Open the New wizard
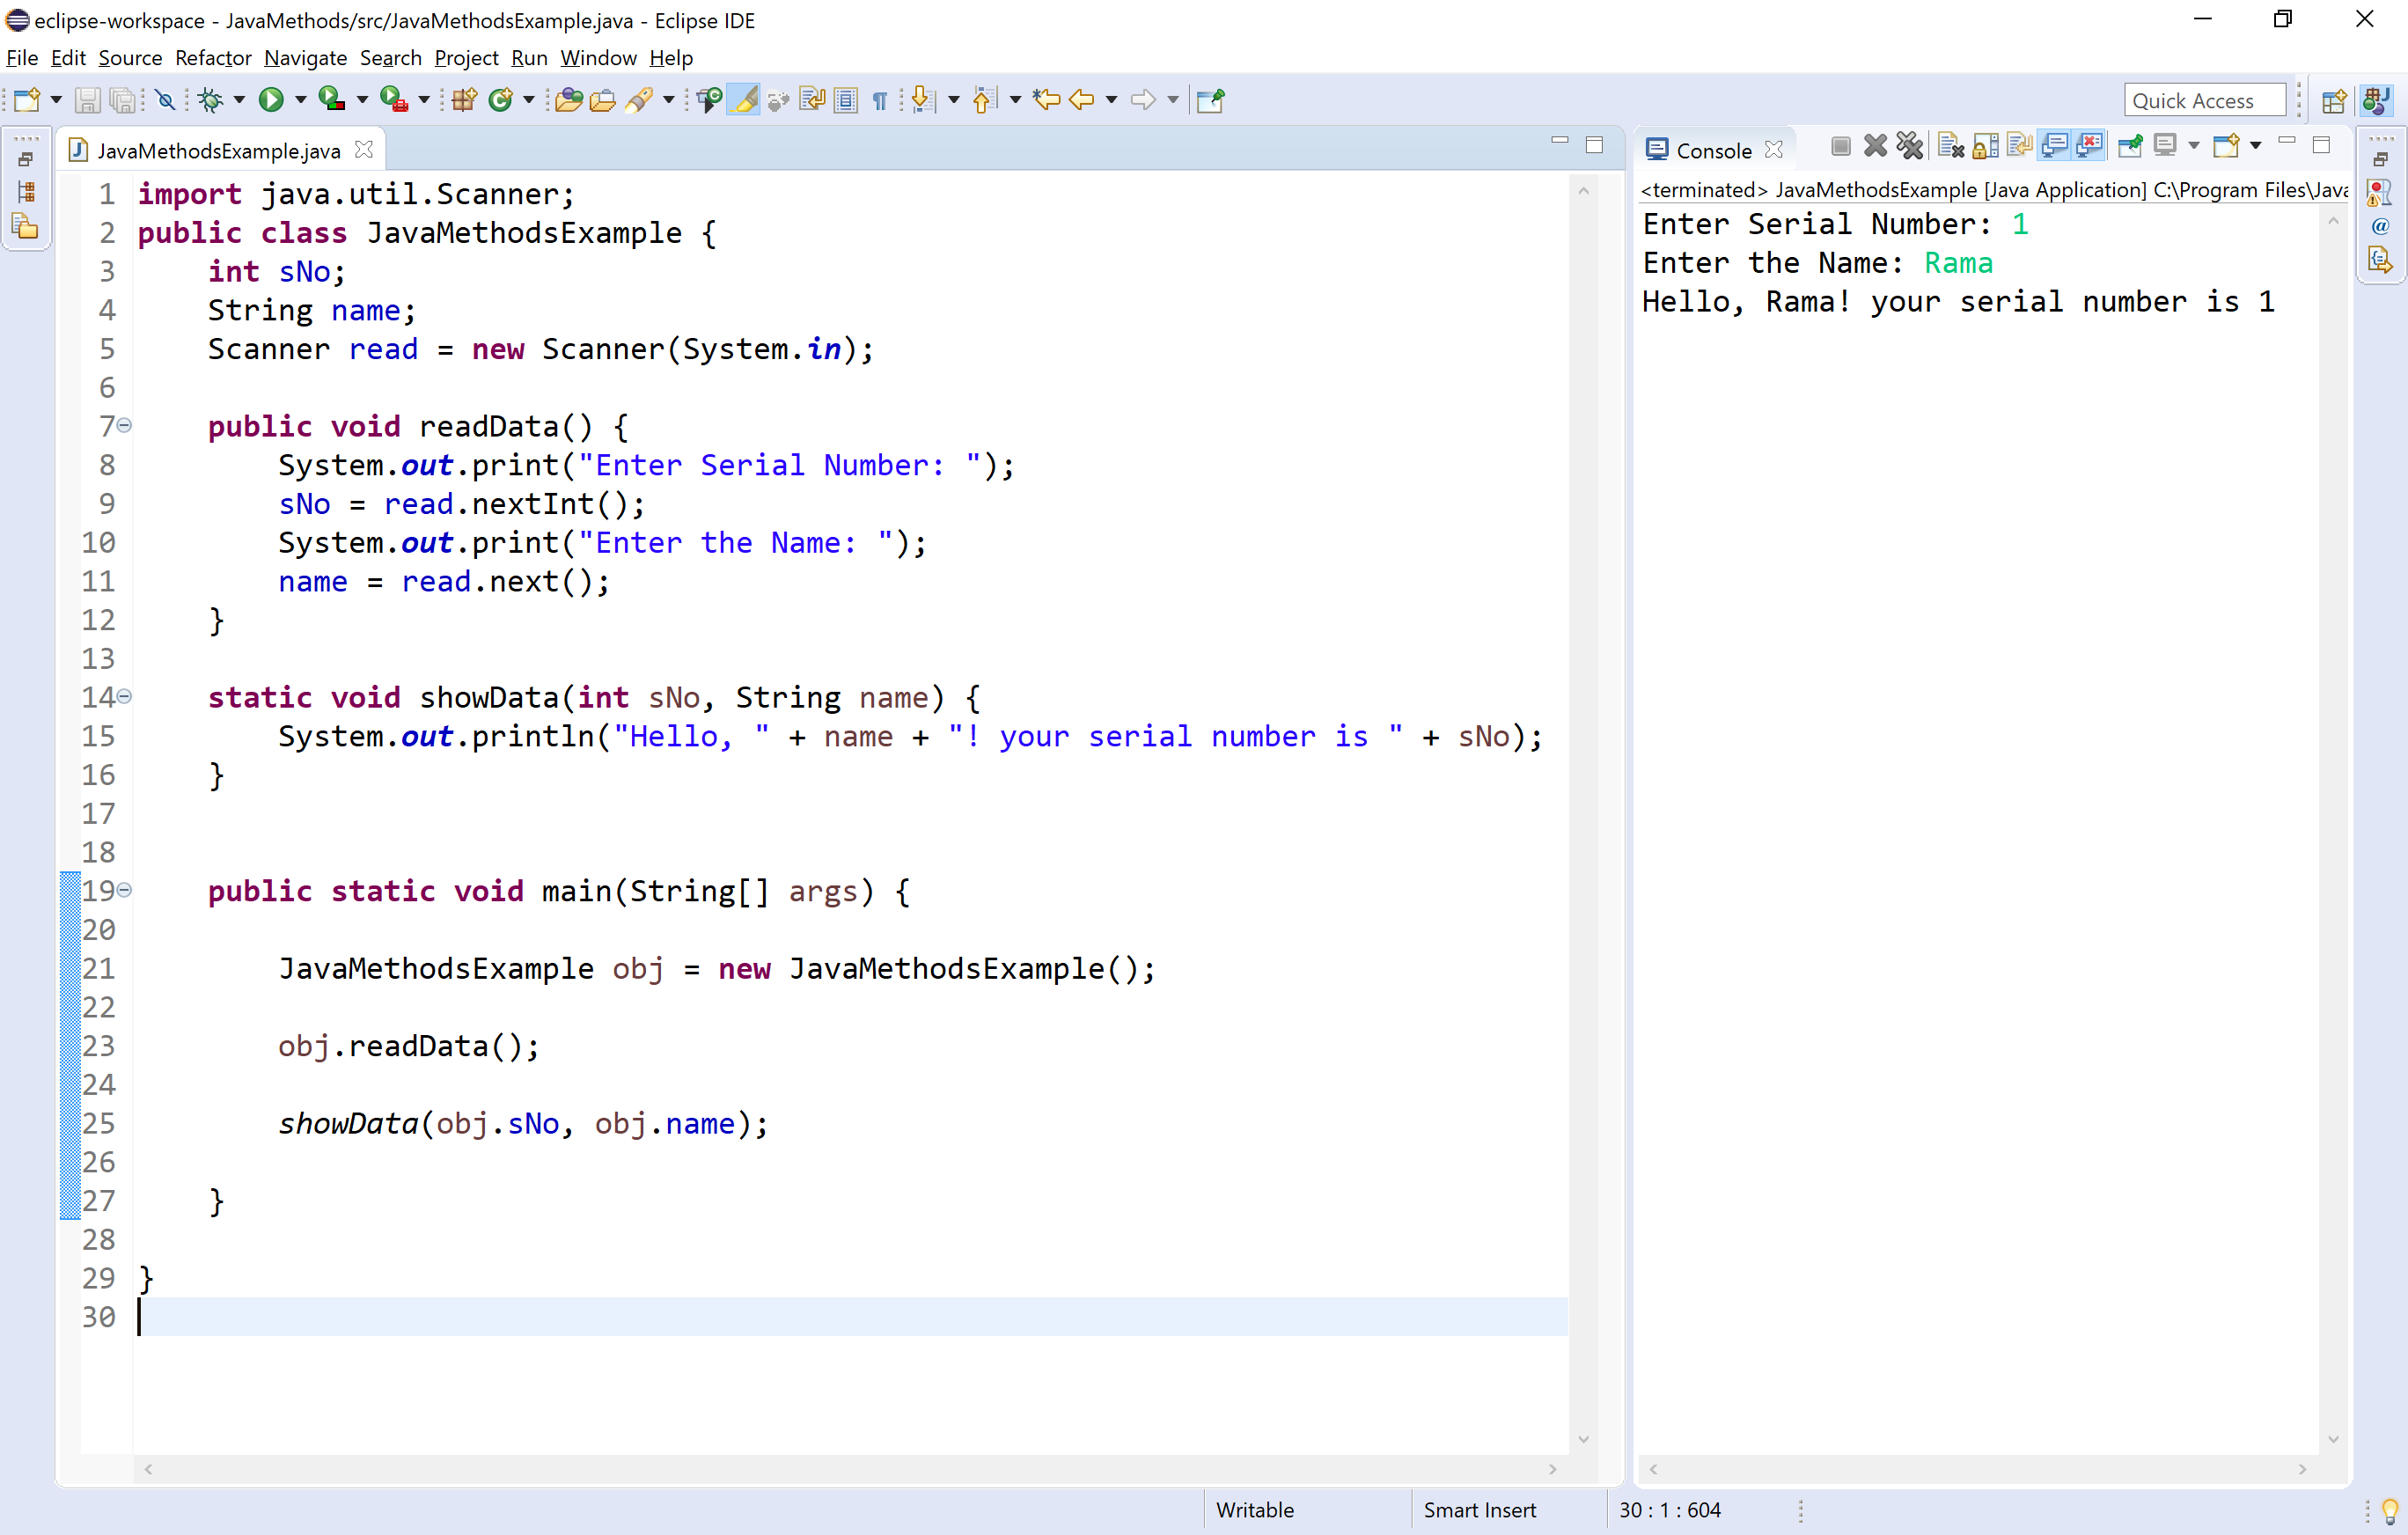Viewport: 2408px width, 1535px height. point(29,99)
